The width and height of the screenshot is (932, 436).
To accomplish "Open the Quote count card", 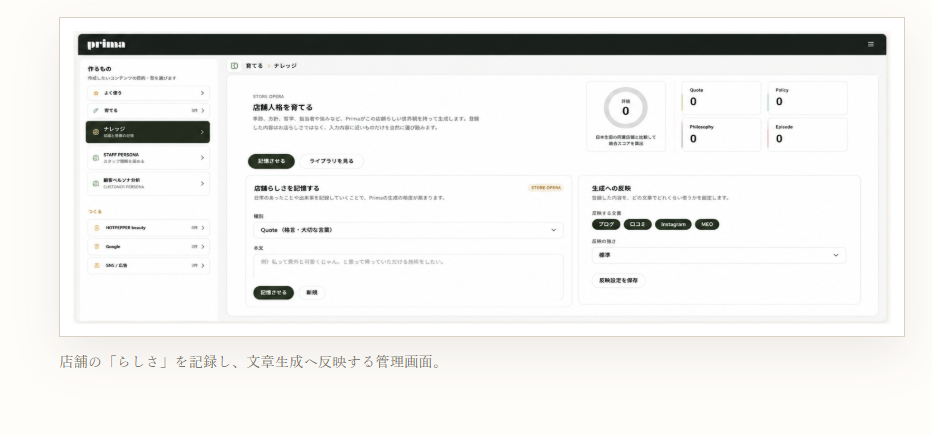I will (x=721, y=98).
